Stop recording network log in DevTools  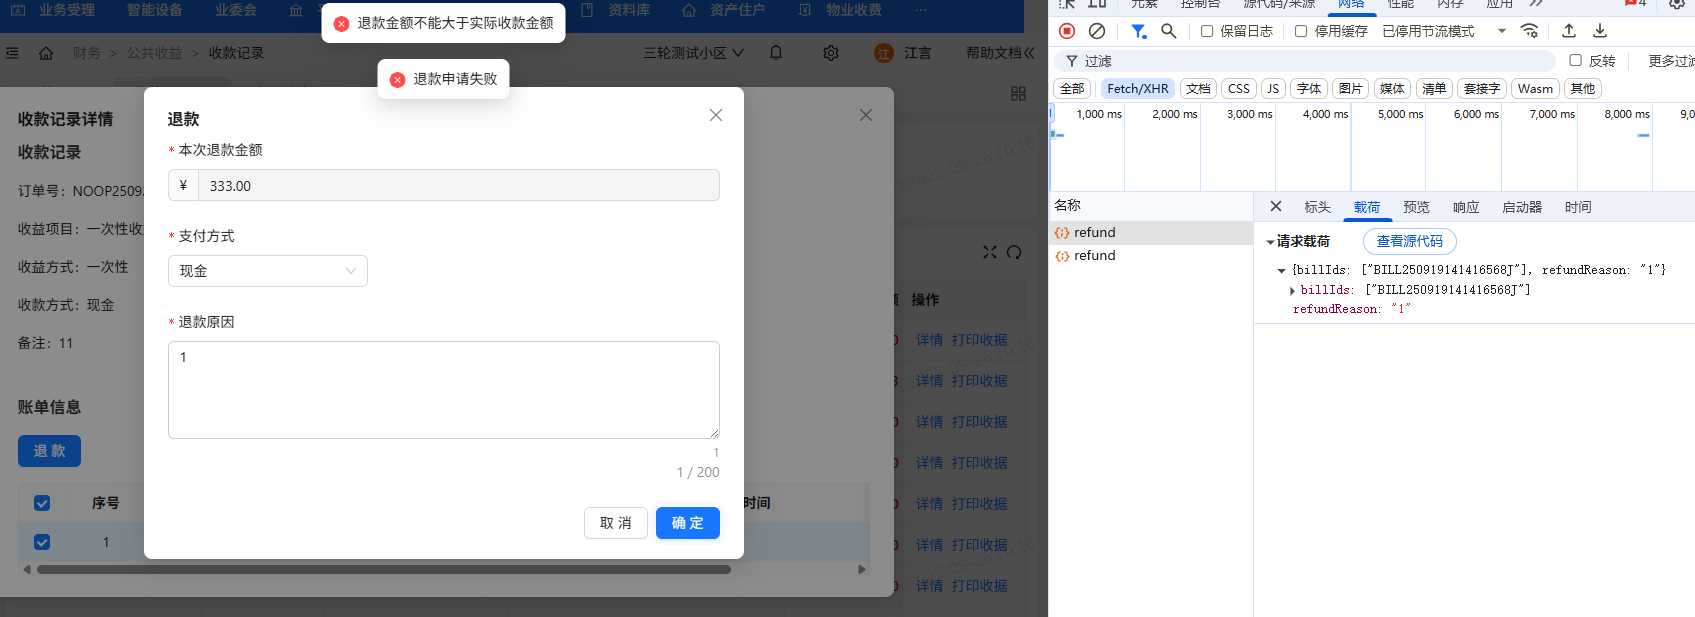tap(1067, 31)
